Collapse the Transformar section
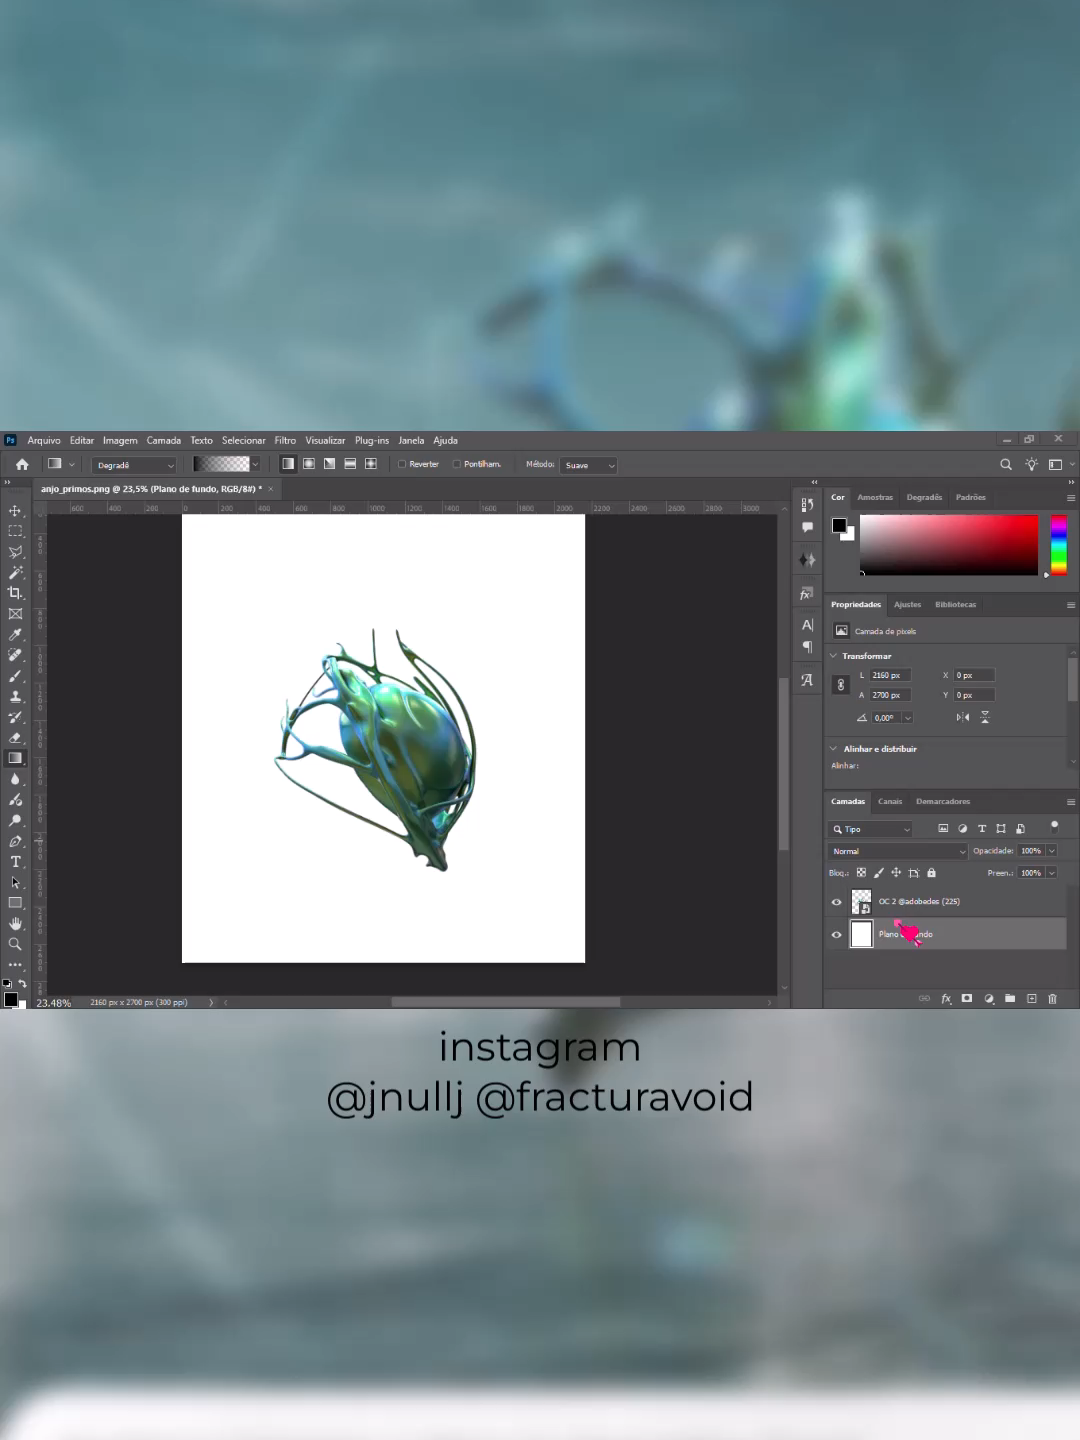This screenshot has height=1440, width=1080. tap(834, 656)
